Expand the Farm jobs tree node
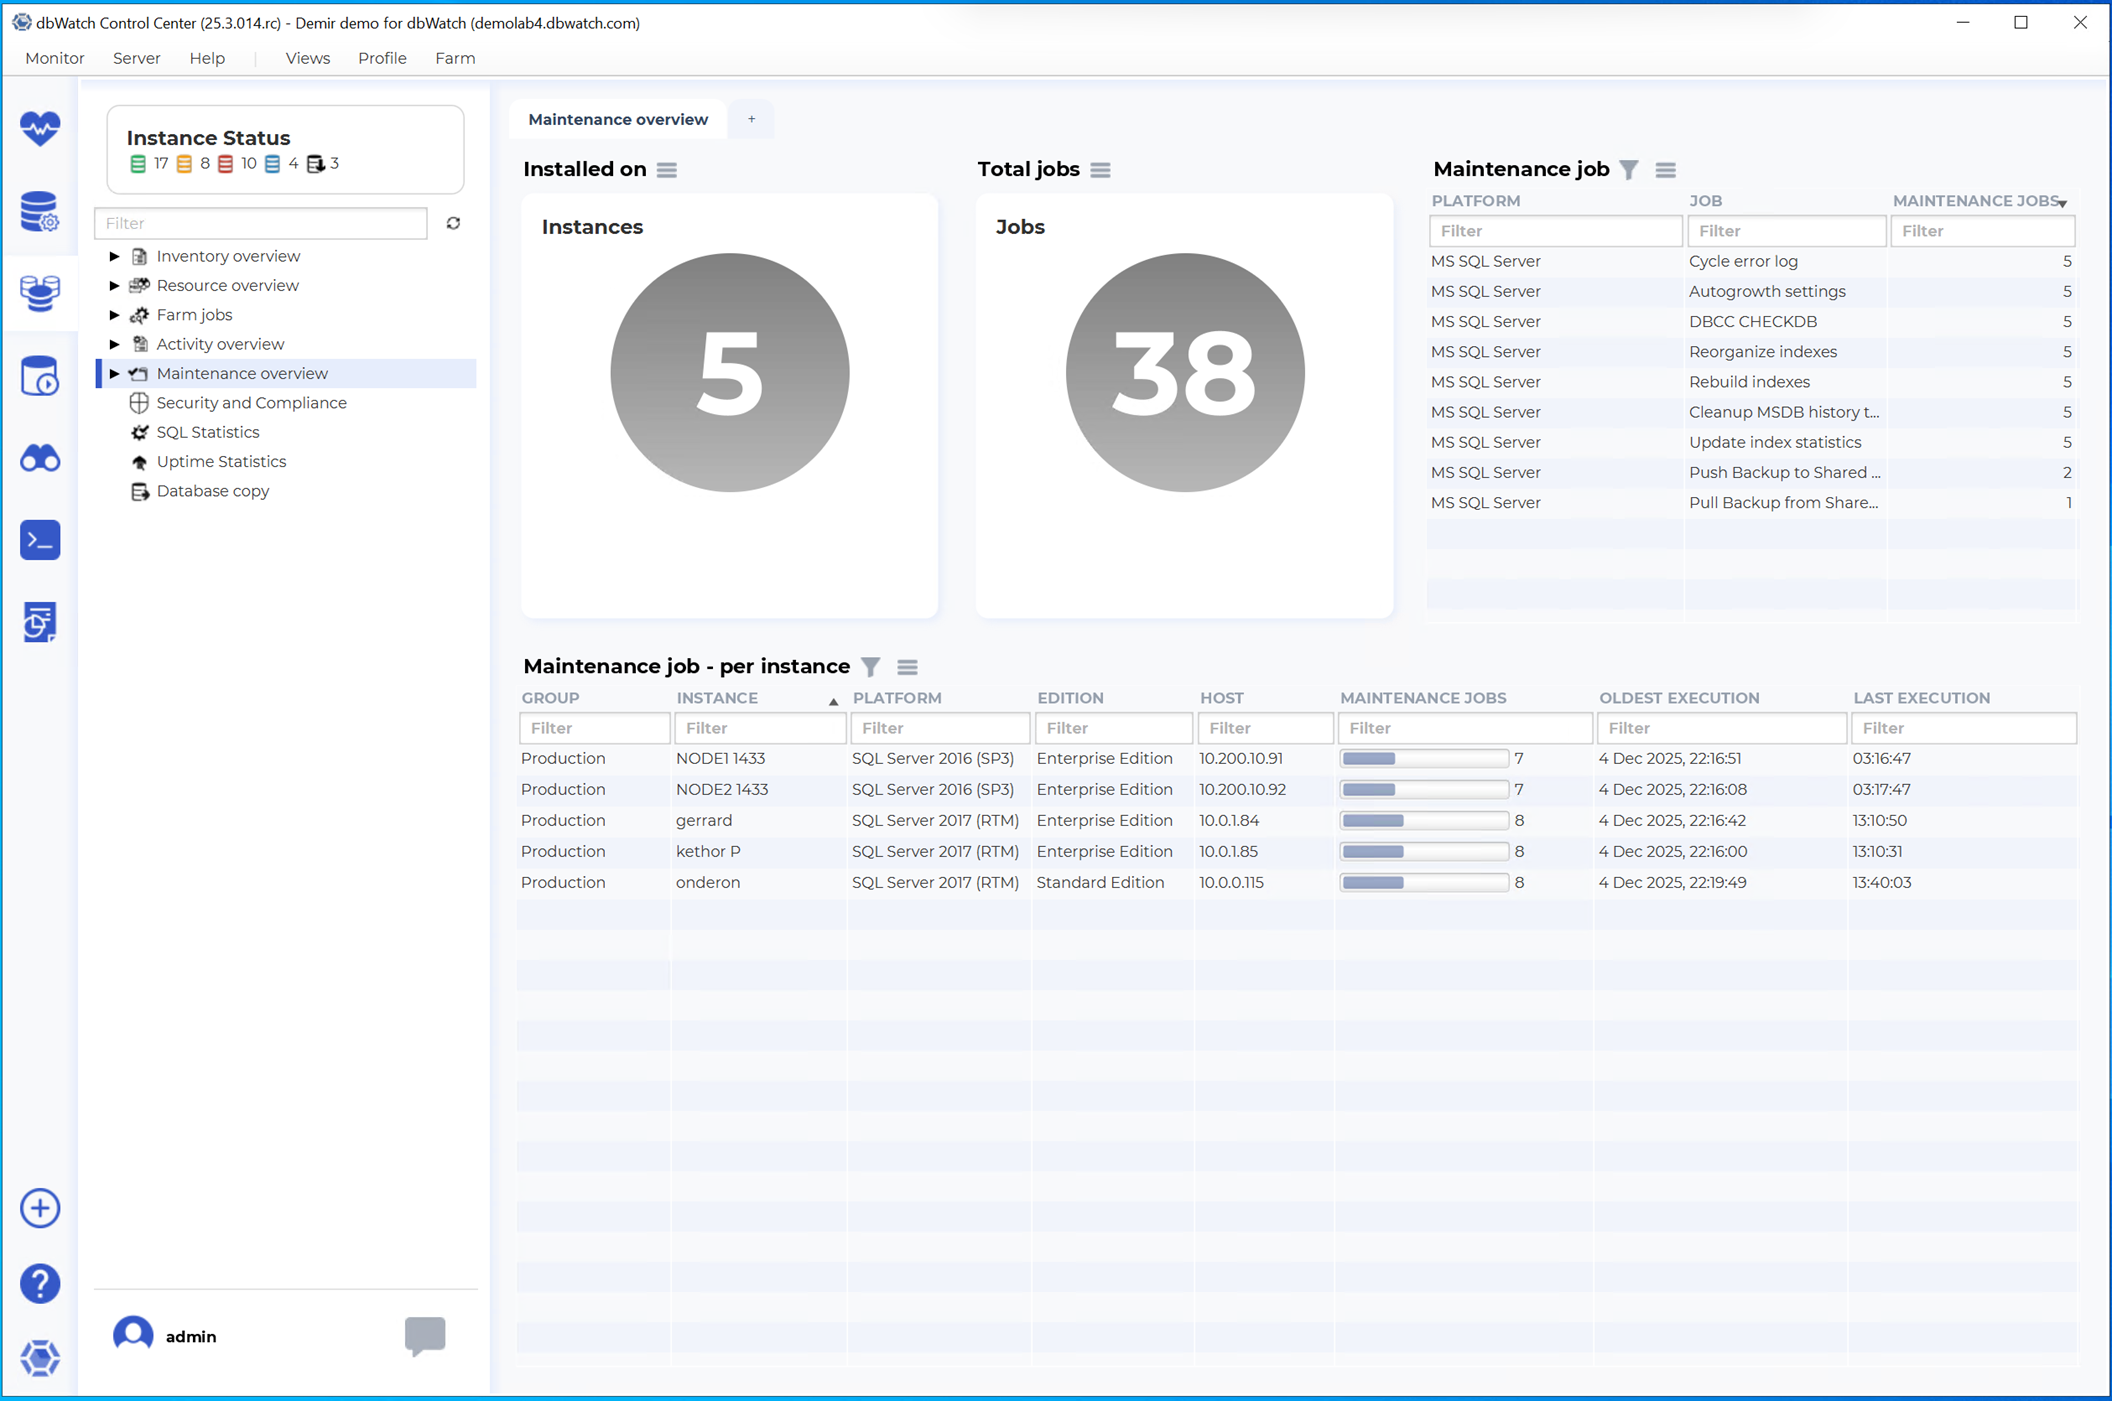2112x1401 pixels. (114, 315)
